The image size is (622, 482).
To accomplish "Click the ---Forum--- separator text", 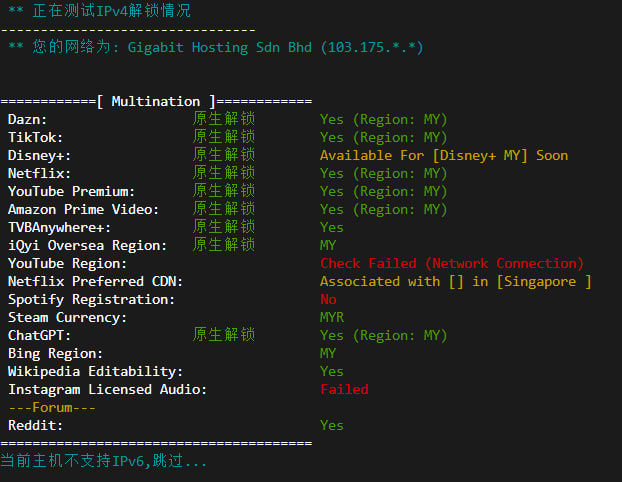I will 52,407.
